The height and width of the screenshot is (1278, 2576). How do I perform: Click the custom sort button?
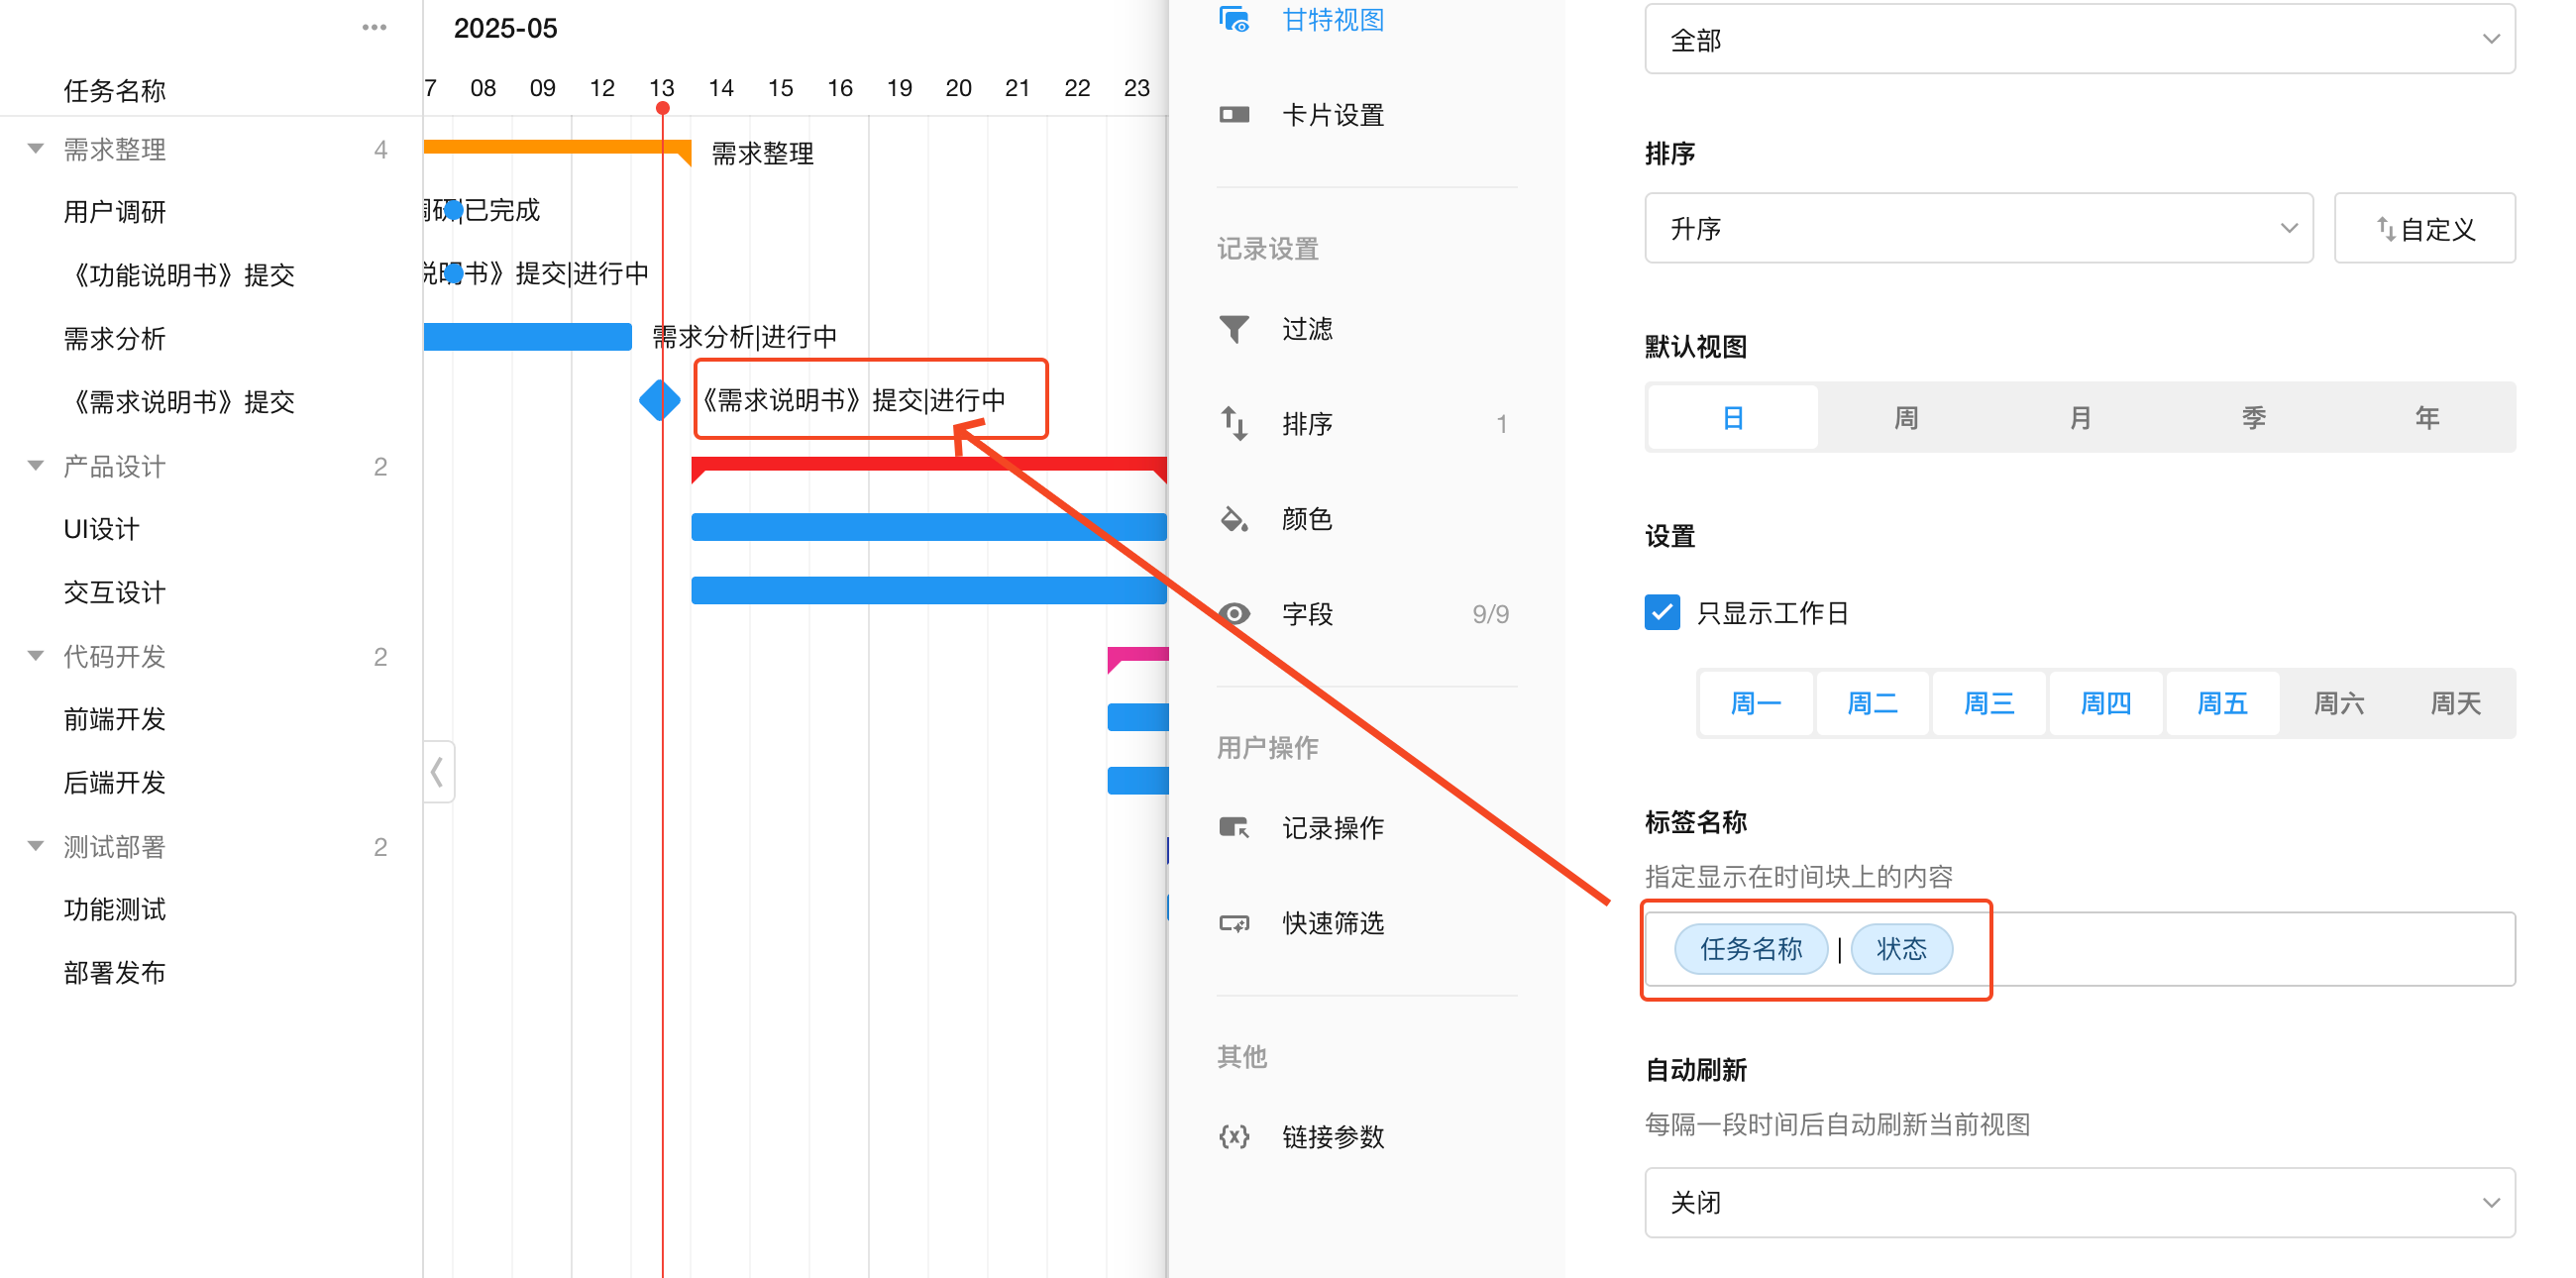click(x=2424, y=228)
